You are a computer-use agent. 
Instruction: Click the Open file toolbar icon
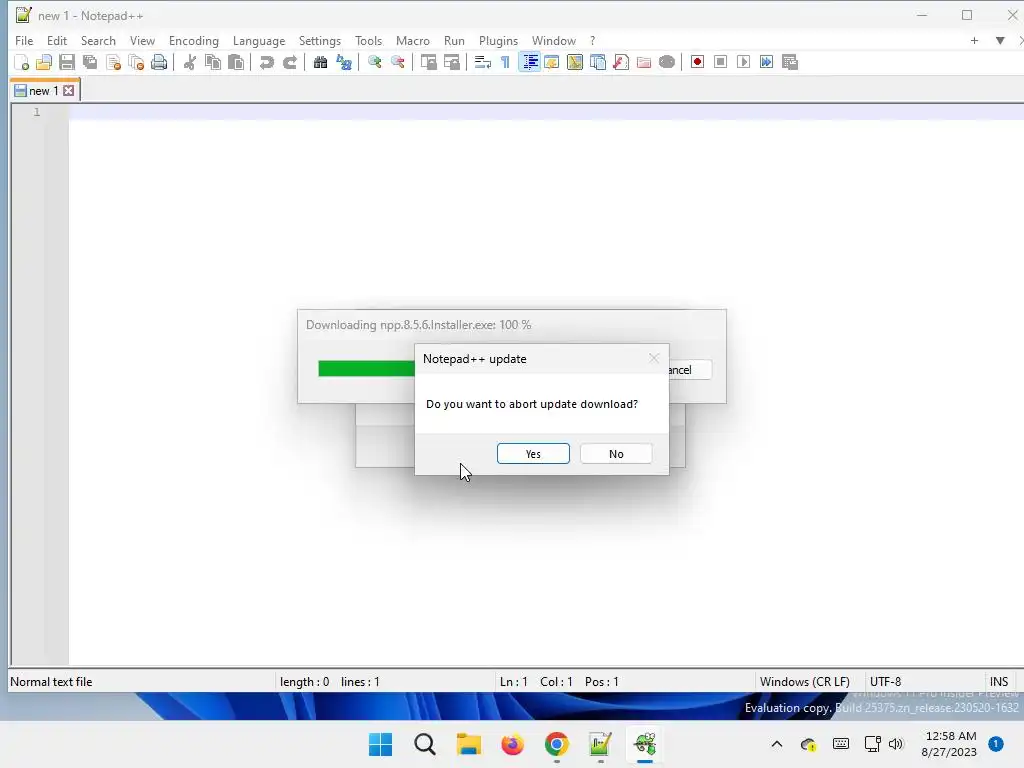pyautogui.click(x=44, y=62)
